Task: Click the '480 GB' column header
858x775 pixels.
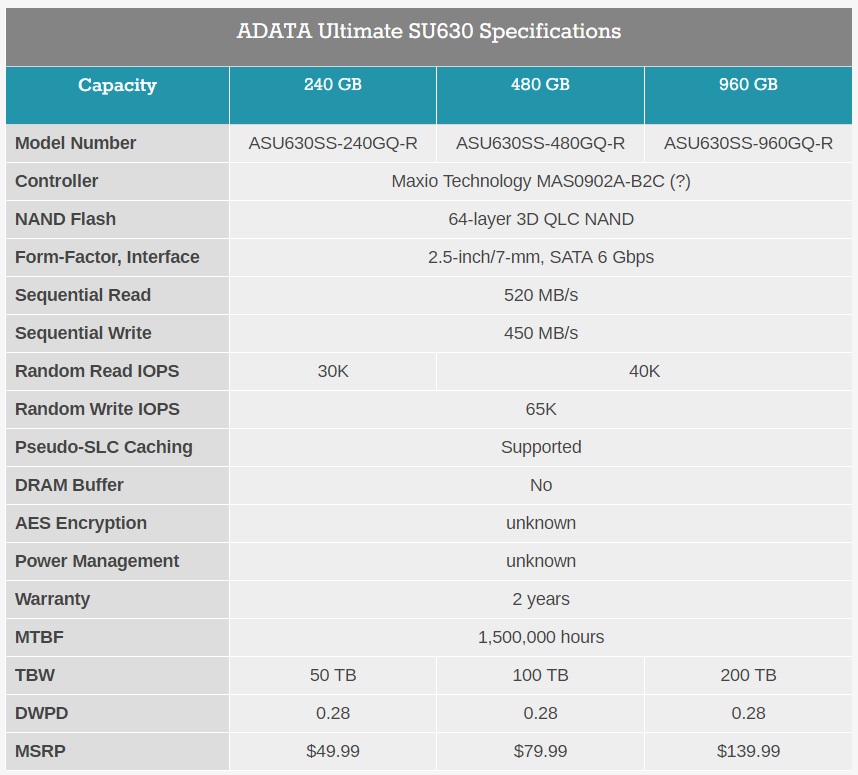Action: [540, 84]
